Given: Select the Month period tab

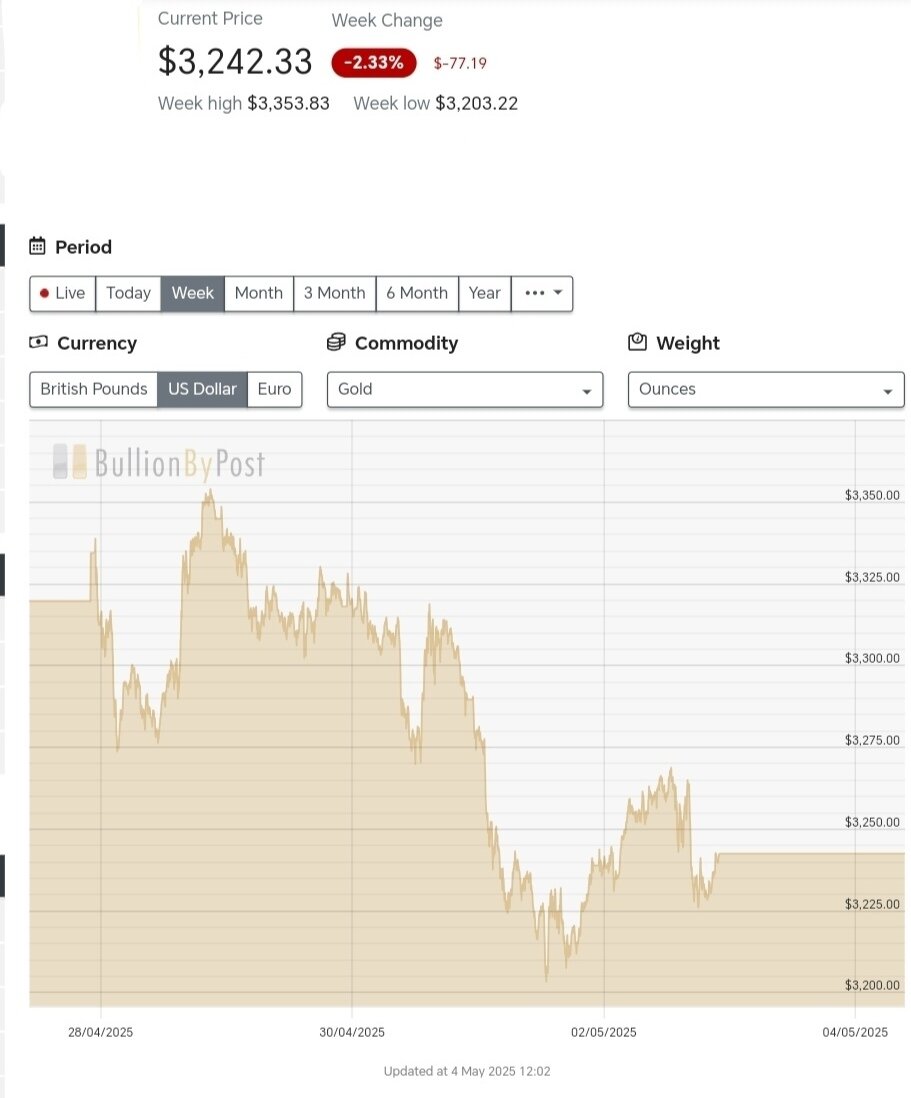Looking at the screenshot, I should coord(258,293).
